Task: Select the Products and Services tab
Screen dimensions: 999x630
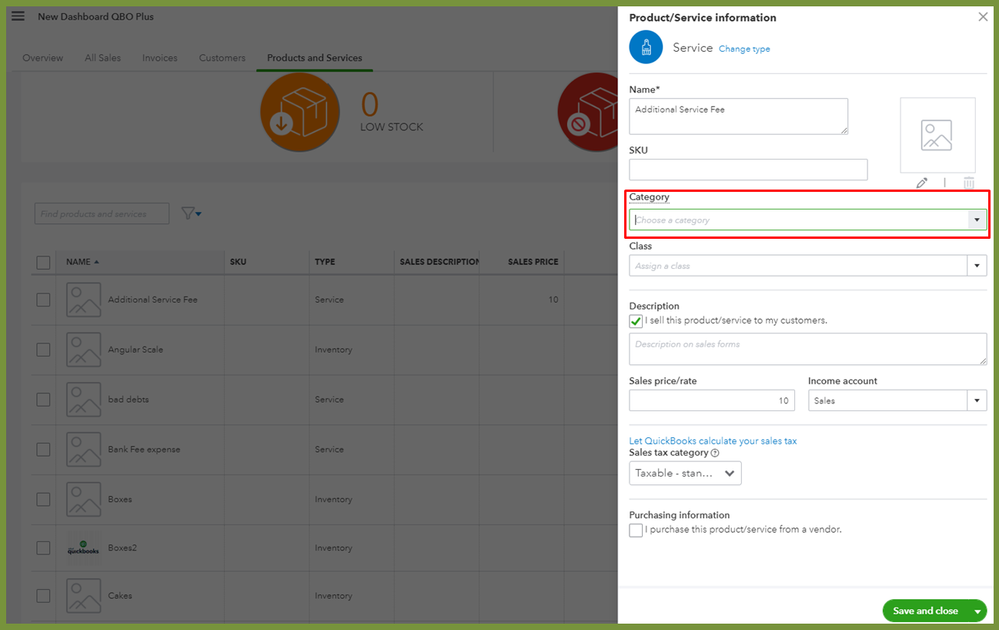Action: (x=314, y=58)
